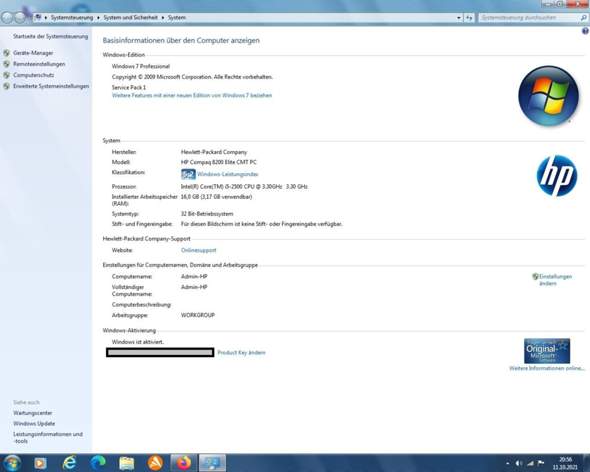This screenshot has height=472, width=590.
Task: Click shield icon beside Remoteeinstellungen
Action: (x=6, y=64)
